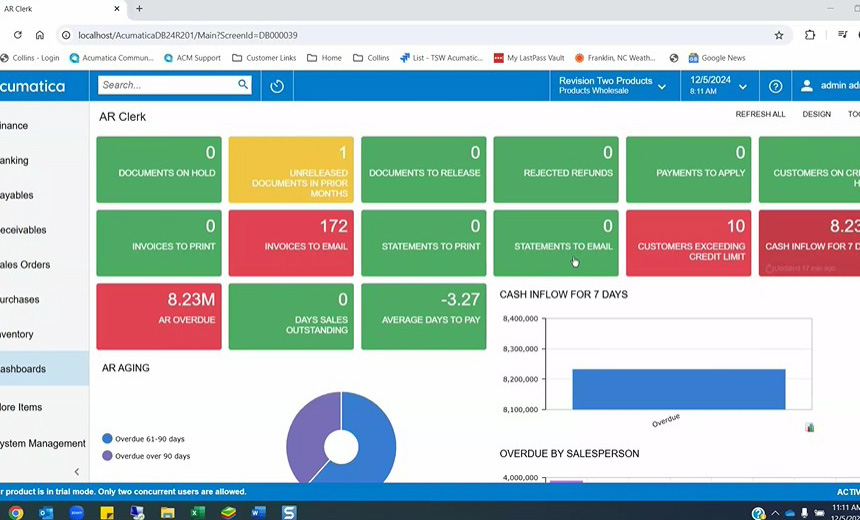Viewport: 860px width, 520px height.
Task: Open Chrome from the taskbar
Action: [16, 512]
